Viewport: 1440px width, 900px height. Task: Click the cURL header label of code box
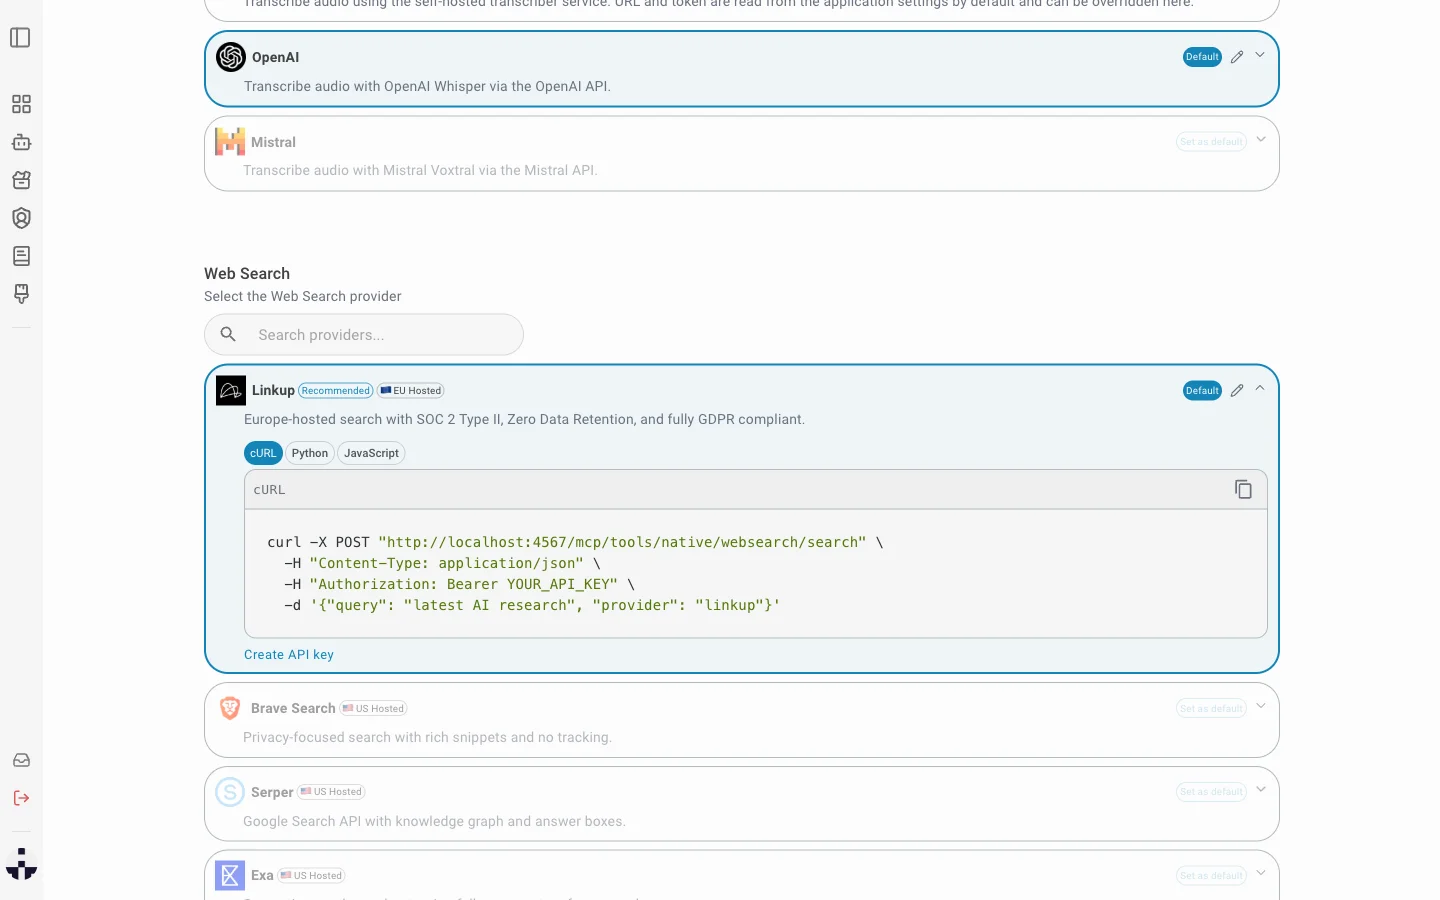(x=269, y=490)
